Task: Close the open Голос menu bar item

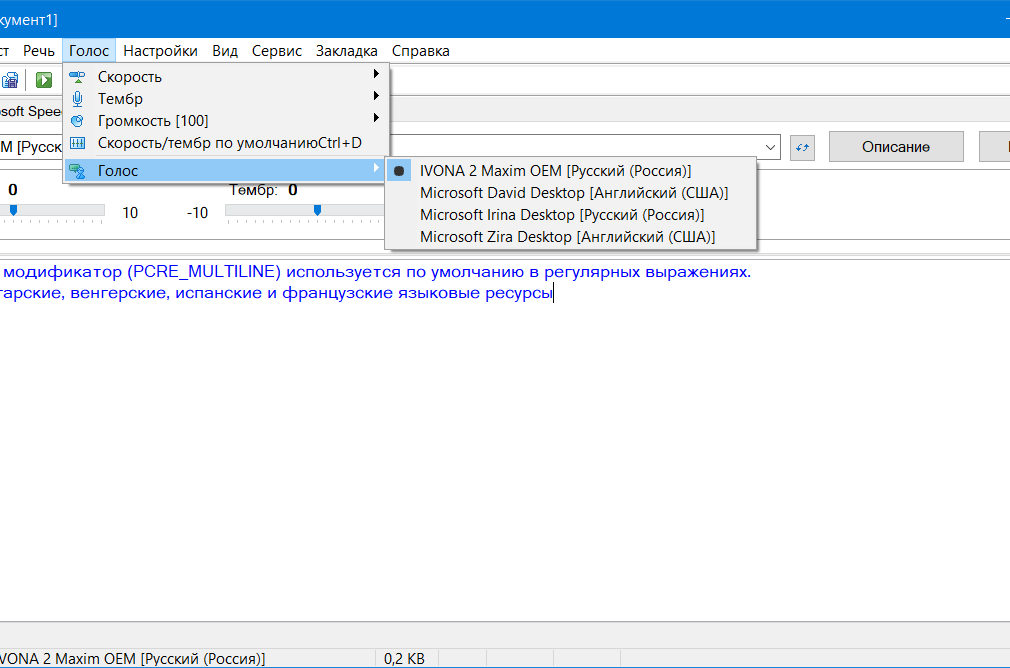Action: (x=89, y=51)
